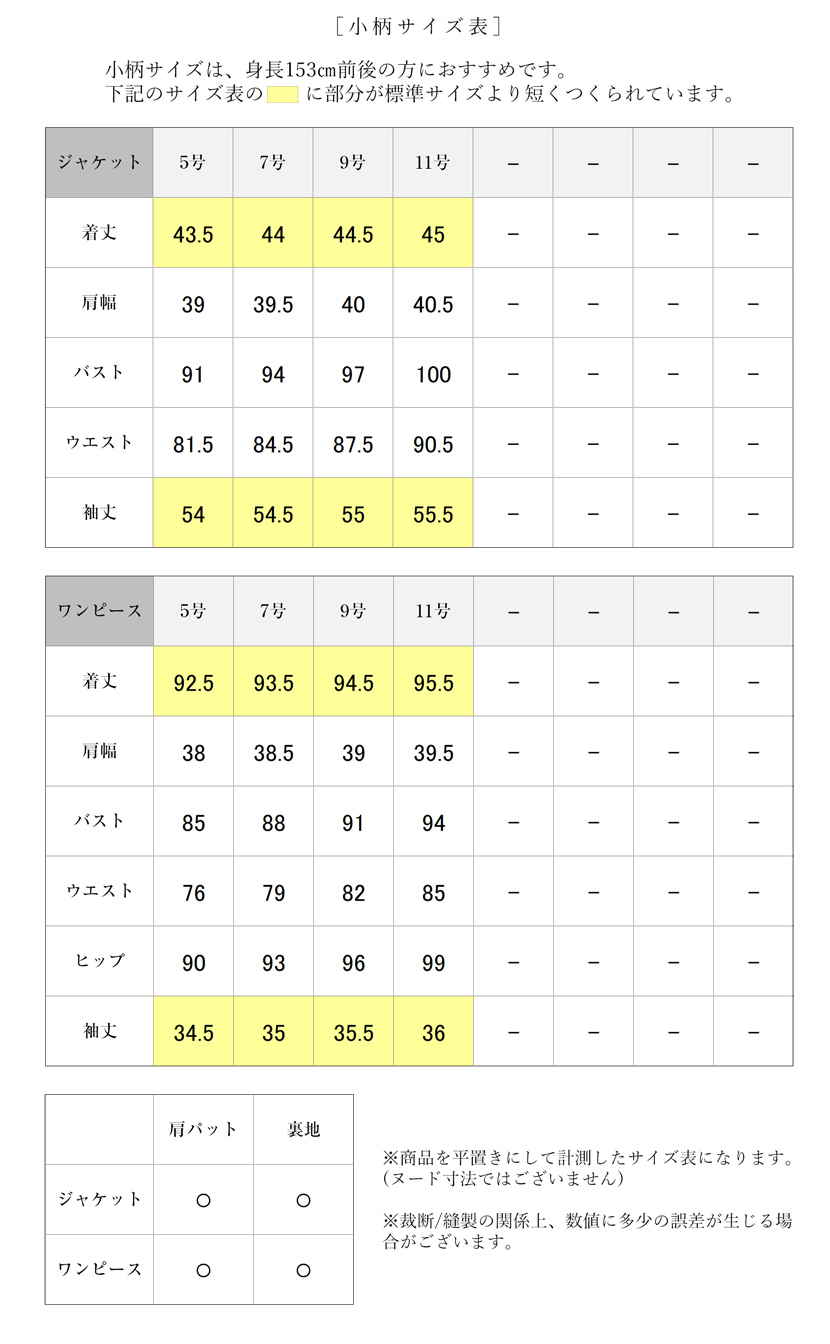Click the 肩パット column header

203,1130
